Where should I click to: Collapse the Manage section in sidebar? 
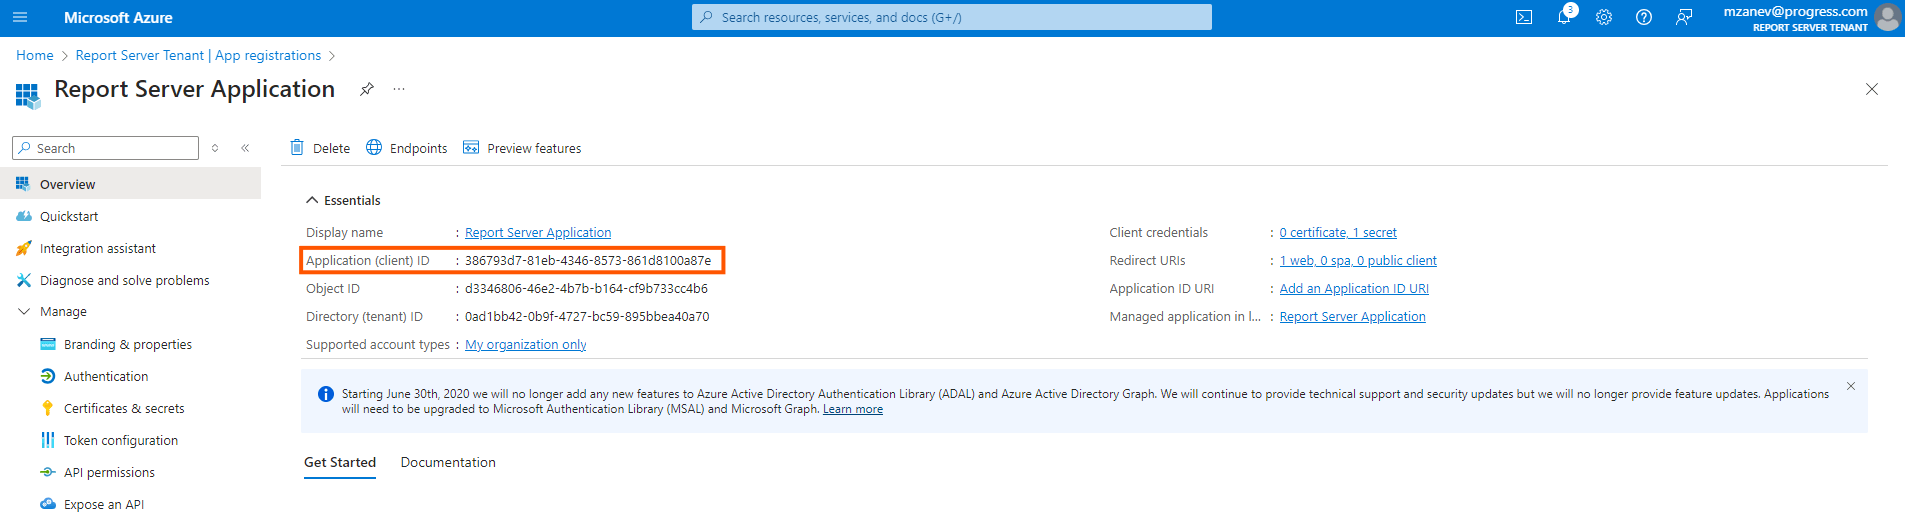point(24,312)
